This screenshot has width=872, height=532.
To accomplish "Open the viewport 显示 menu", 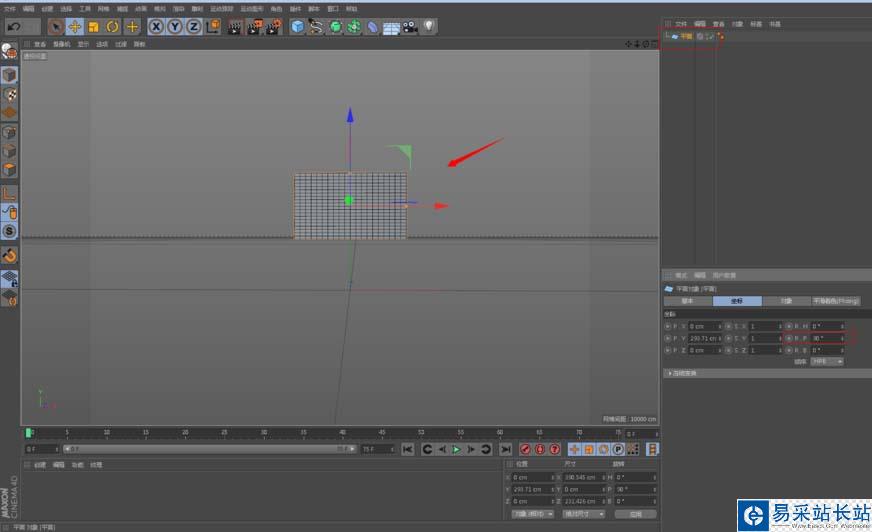I will click(83, 44).
